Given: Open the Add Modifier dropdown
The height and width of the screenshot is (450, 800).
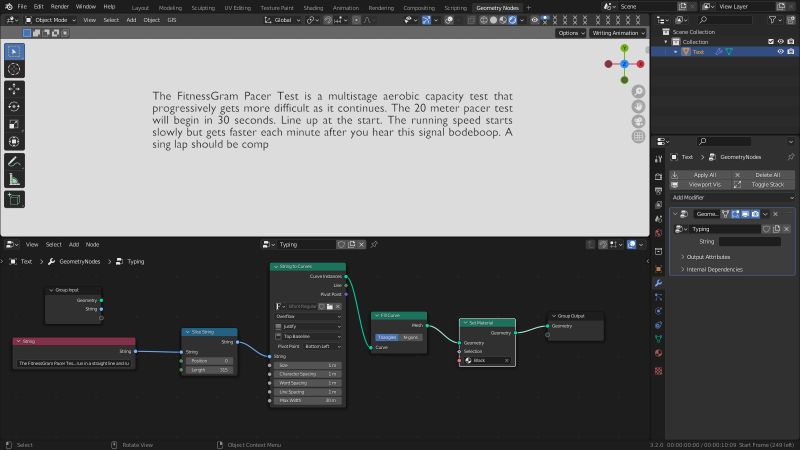Looking at the screenshot, I should 732,197.
